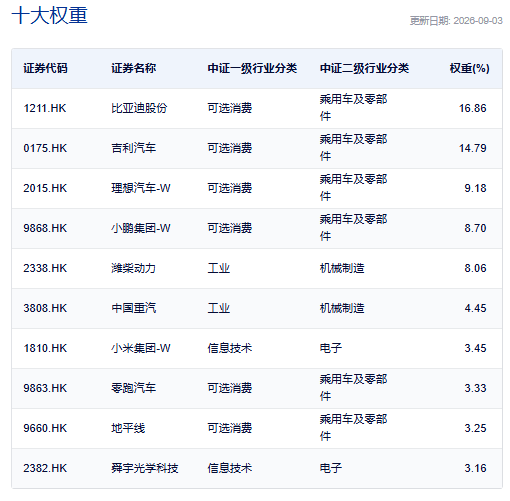Click the 中国重汽 stock name
Screen dimensions: 510x501
(133, 308)
